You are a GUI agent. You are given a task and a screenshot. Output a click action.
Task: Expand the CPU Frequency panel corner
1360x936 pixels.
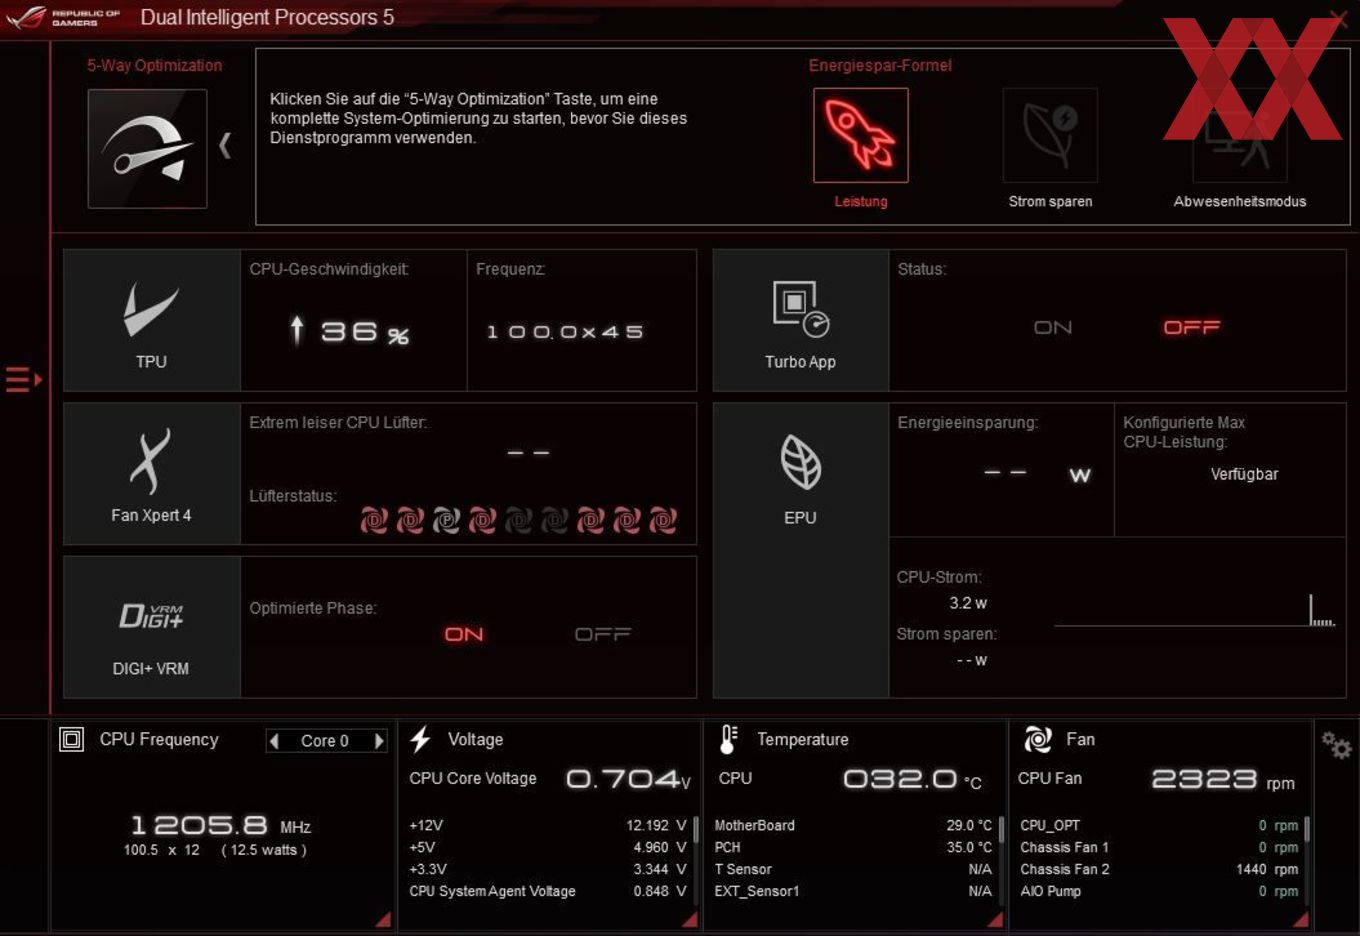click(383, 919)
